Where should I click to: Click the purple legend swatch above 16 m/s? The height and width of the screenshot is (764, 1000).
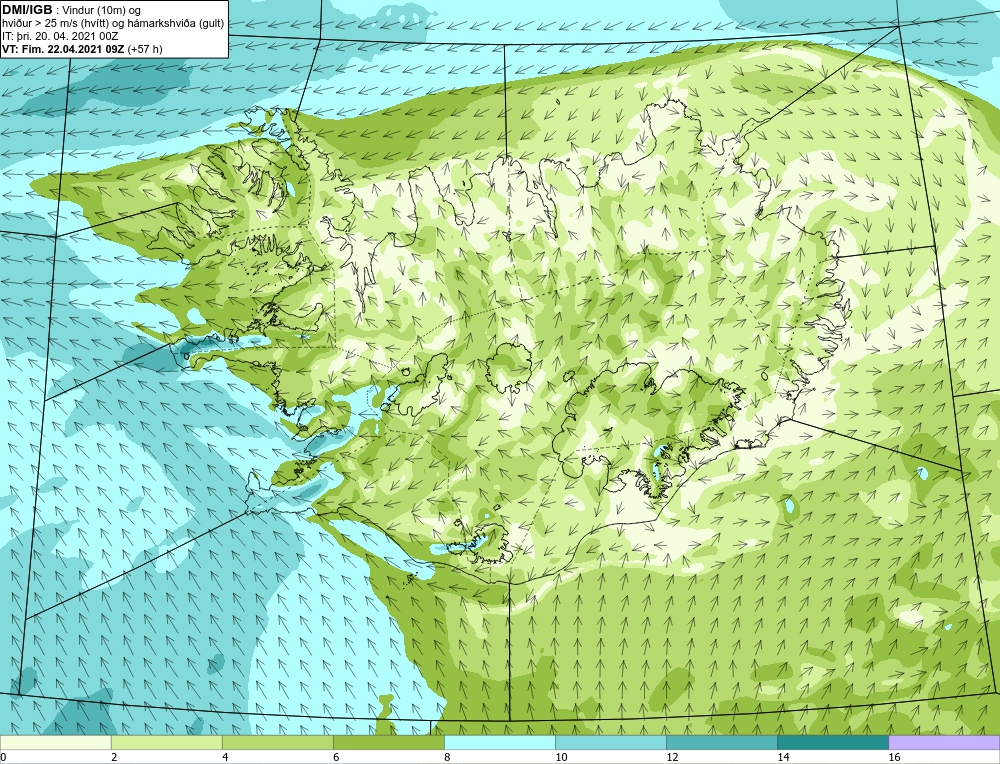pos(944,743)
